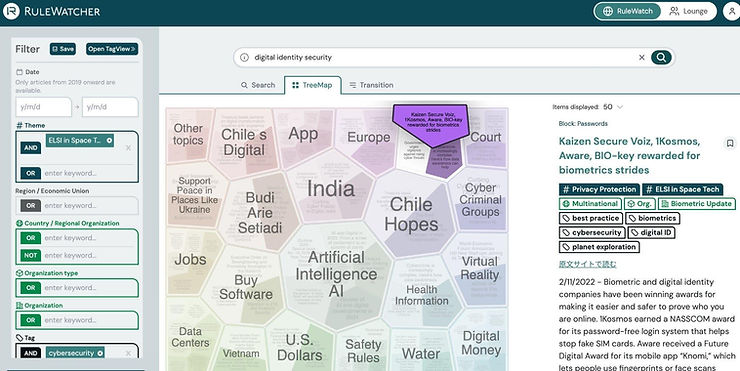Click the biometrics tag
The width and height of the screenshot is (740, 371).
tap(653, 219)
